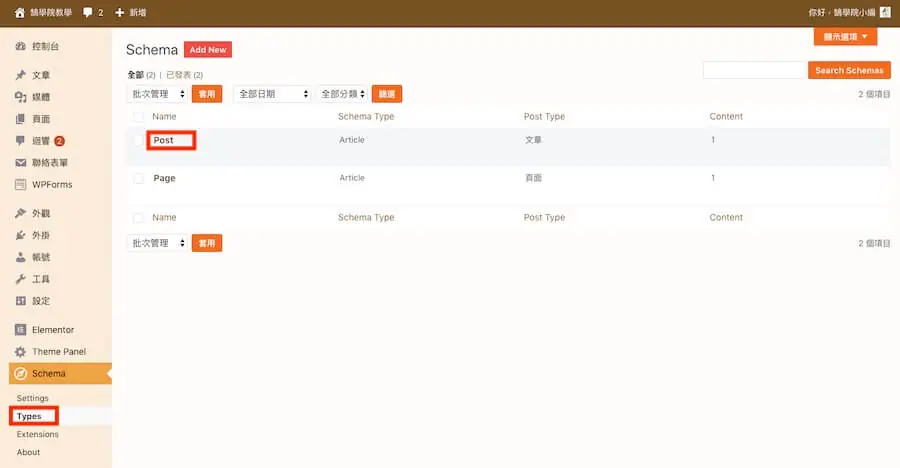
Task: Open the top 批次管理 bulk actions dropdown
Action: click(x=157, y=94)
